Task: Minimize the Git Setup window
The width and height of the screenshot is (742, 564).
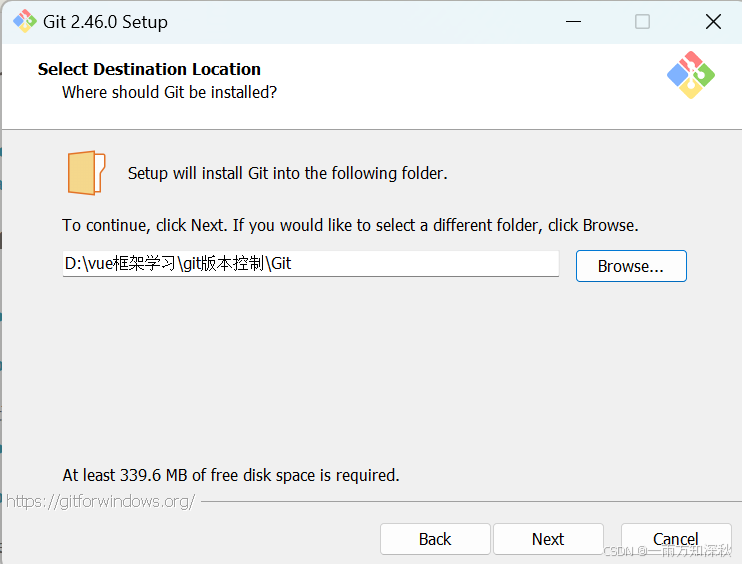Action: point(573,21)
